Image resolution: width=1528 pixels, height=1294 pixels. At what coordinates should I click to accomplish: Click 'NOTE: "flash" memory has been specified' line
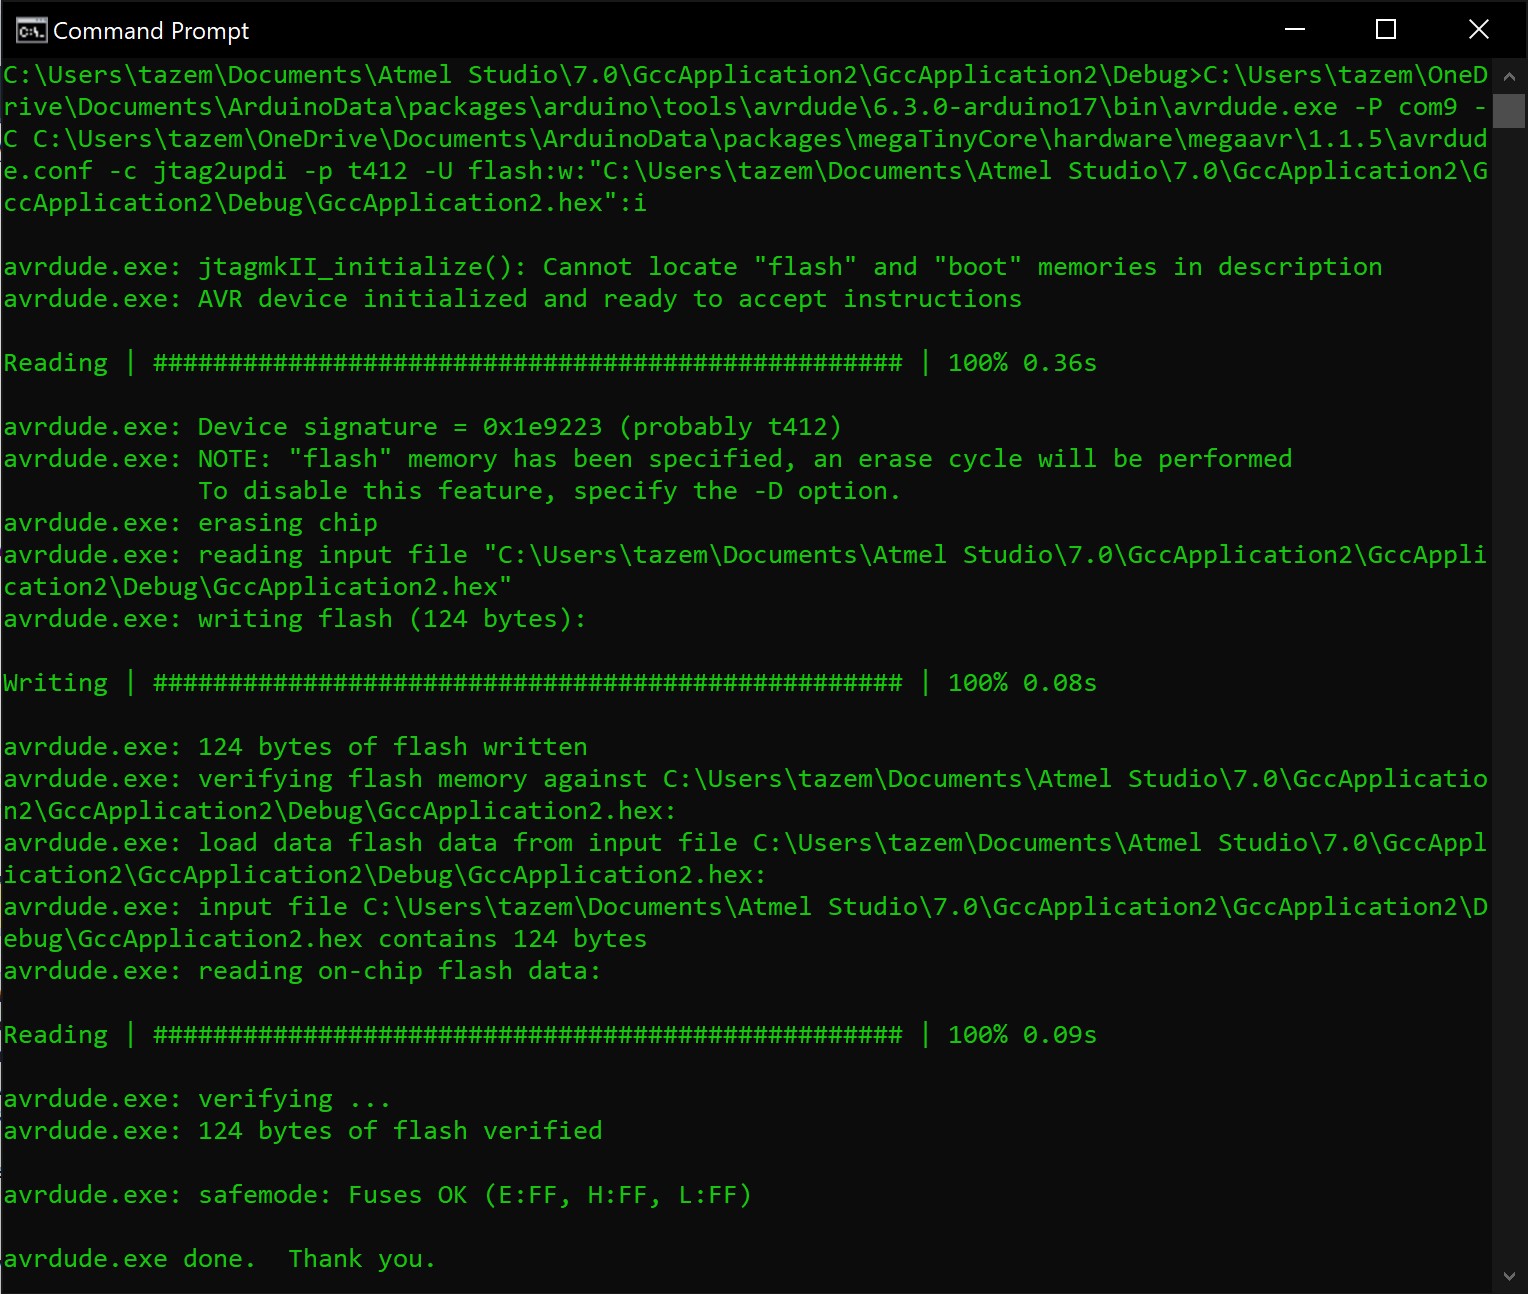click(647, 459)
